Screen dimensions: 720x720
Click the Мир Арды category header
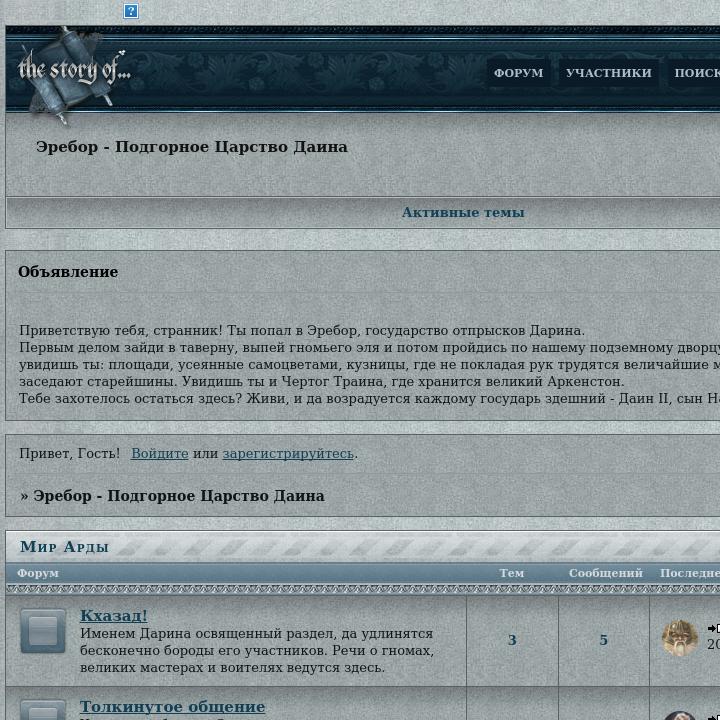(x=64, y=546)
